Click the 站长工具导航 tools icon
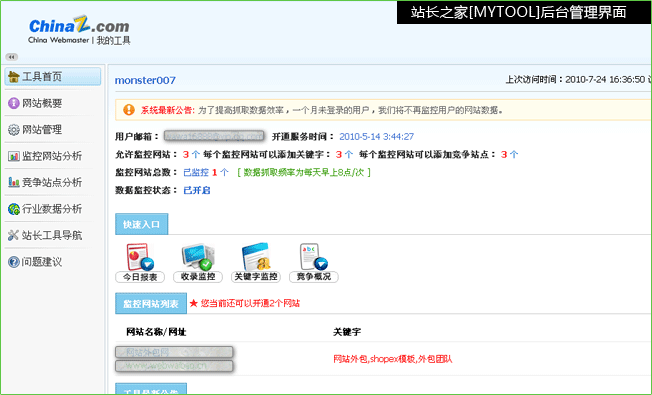 pos(13,235)
